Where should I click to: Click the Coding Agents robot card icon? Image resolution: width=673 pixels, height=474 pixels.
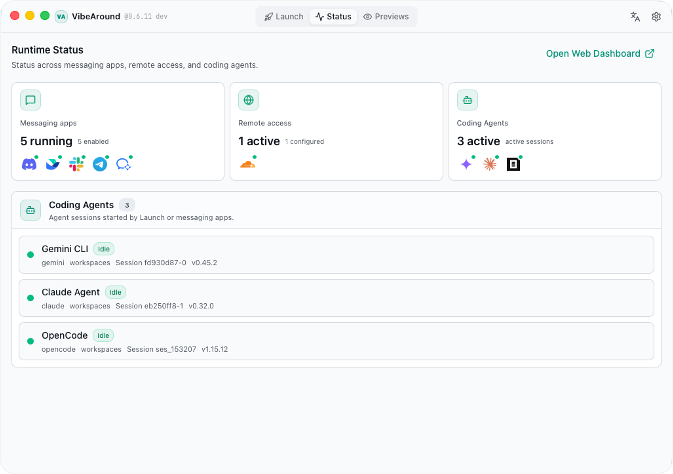pyautogui.click(x=467, y=100)
